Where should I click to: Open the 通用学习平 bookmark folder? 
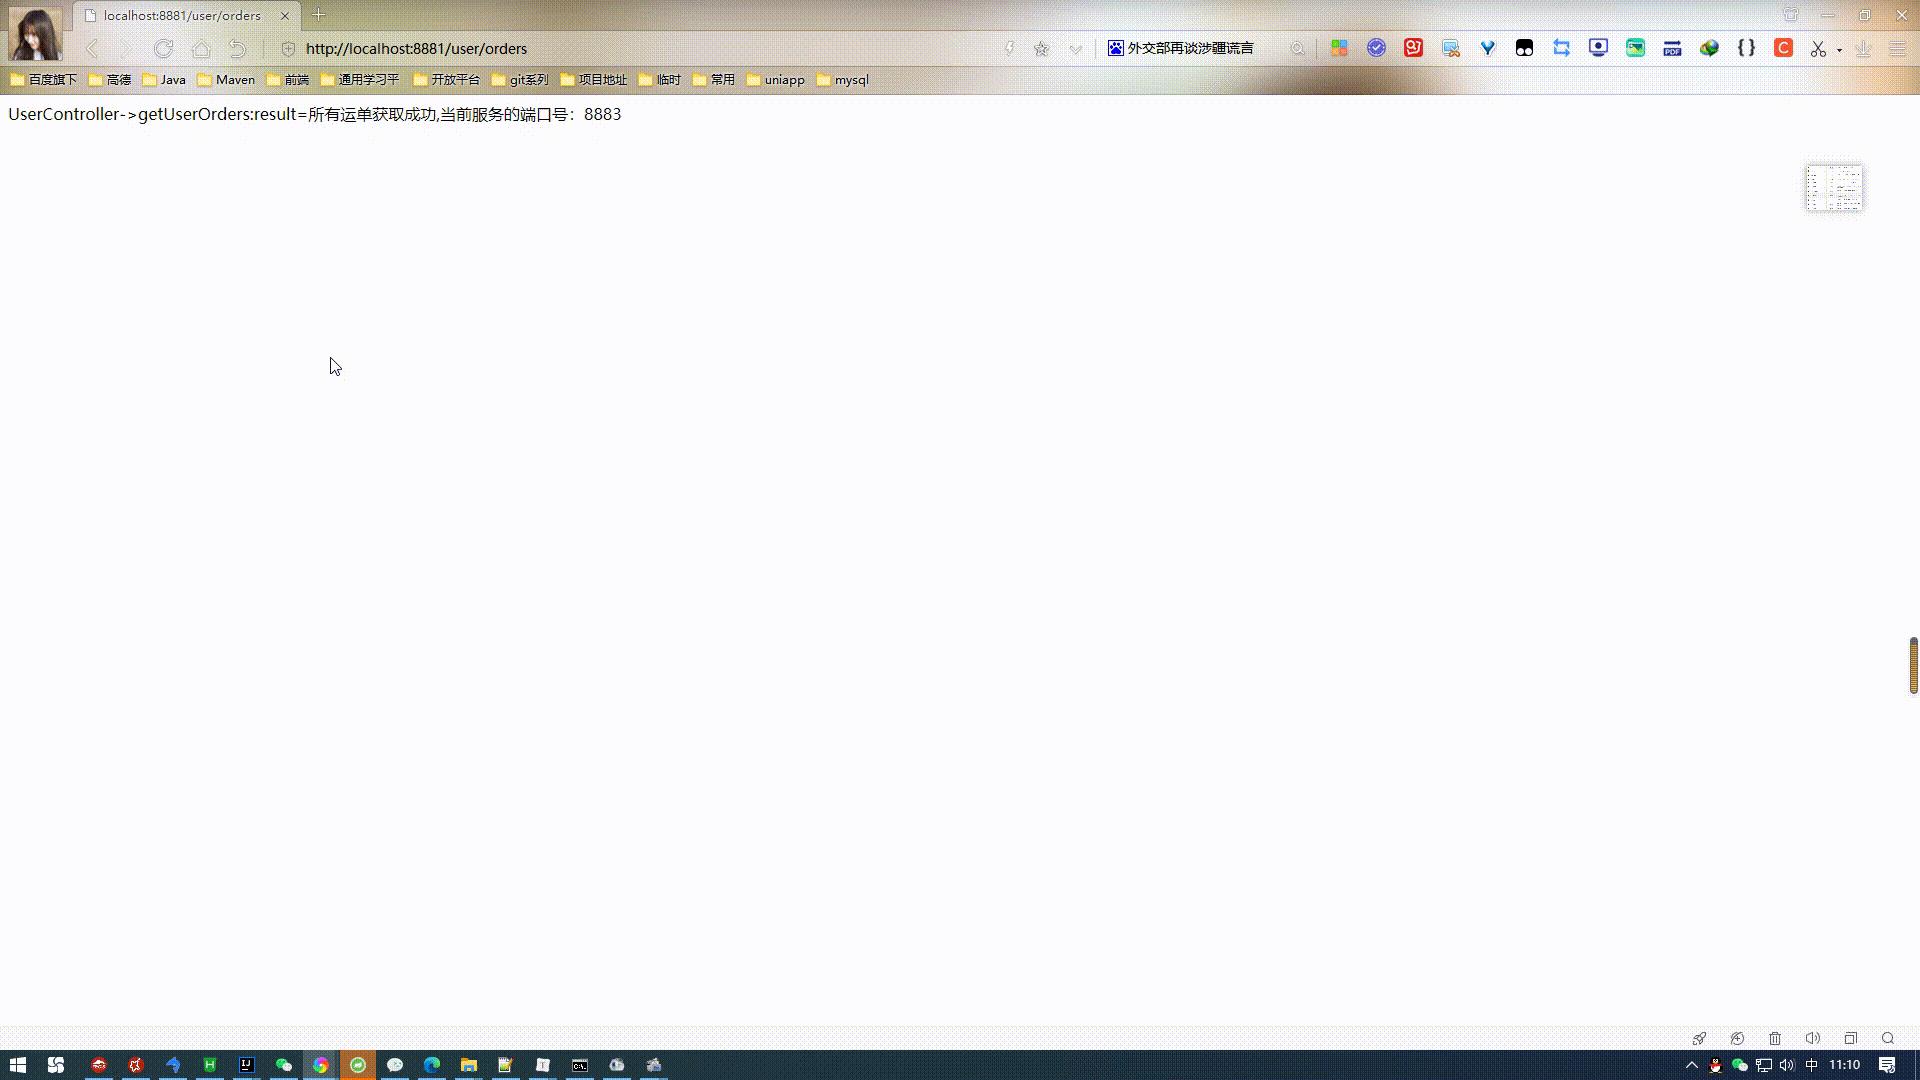360,80
